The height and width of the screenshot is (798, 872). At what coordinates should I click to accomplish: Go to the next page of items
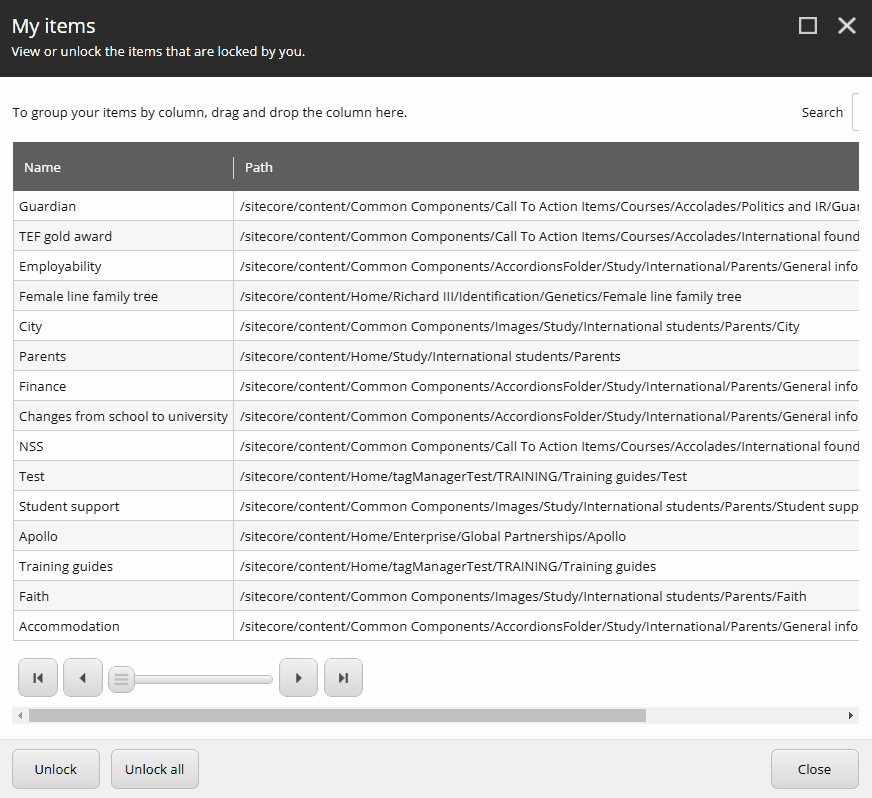pos(298,677)
